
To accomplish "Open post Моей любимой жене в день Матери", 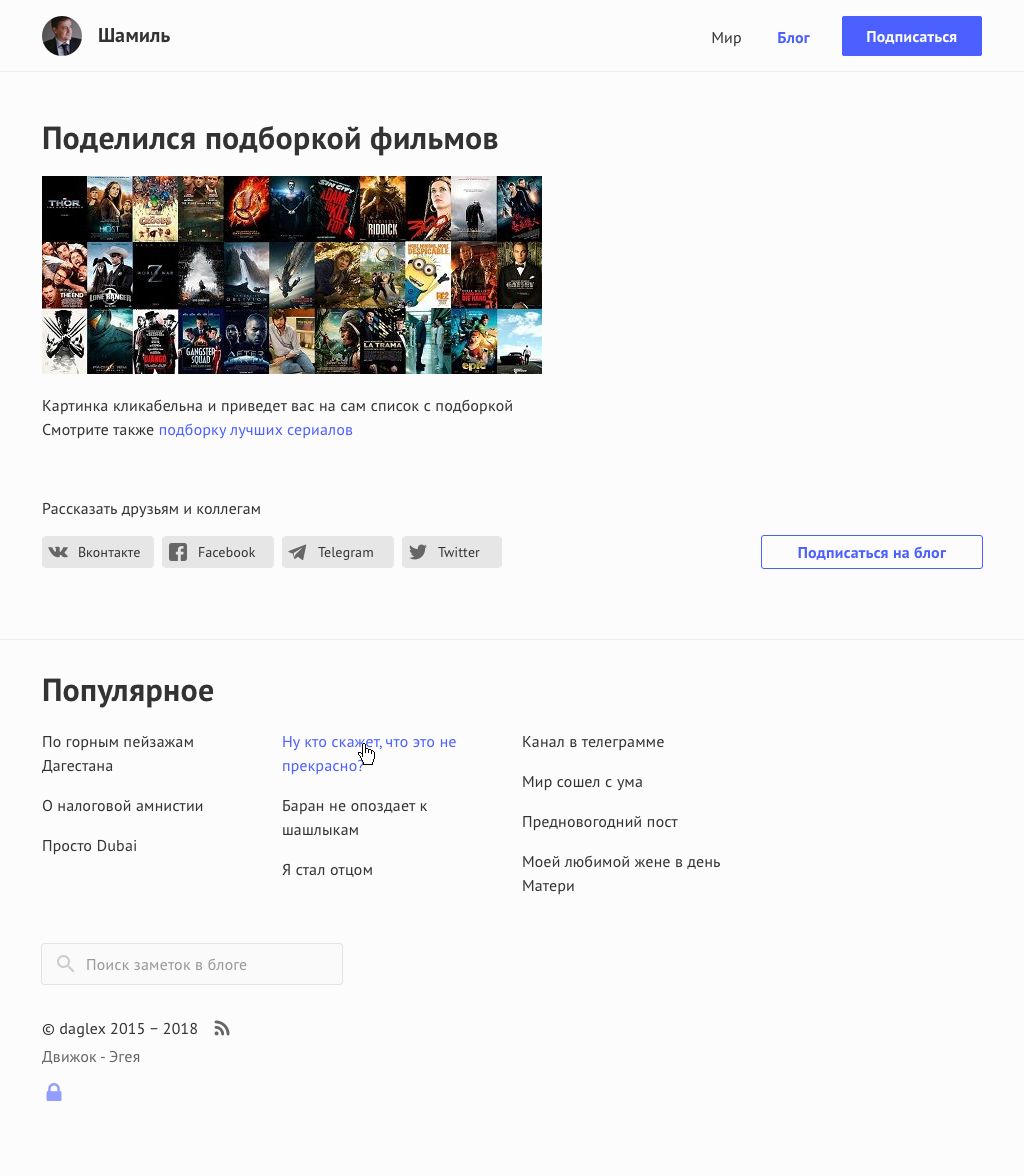I will click(x=621, y=874).
